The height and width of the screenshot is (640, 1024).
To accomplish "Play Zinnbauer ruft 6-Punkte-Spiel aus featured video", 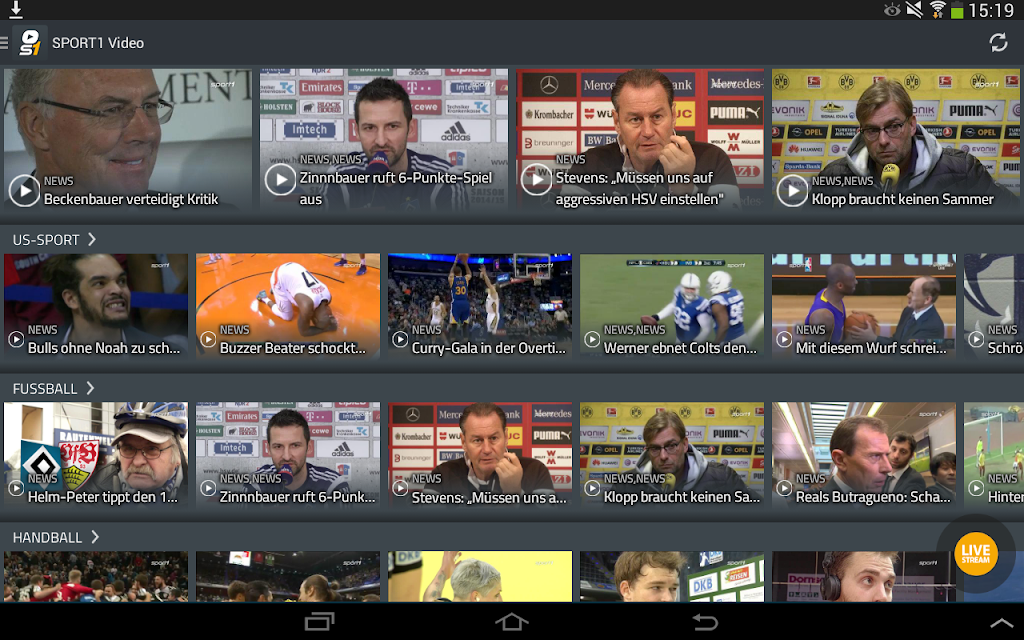I will (x=281, y=180).
